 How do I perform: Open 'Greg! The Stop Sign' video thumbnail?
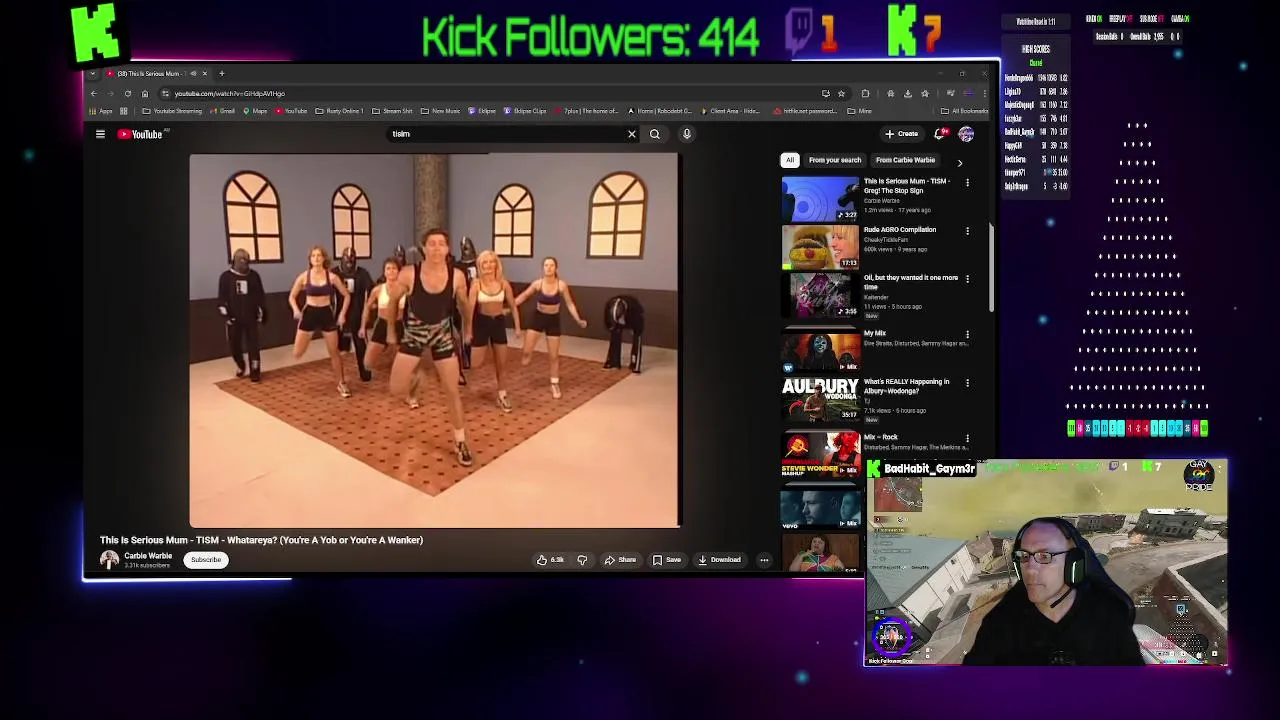click(x=820, y=199)
